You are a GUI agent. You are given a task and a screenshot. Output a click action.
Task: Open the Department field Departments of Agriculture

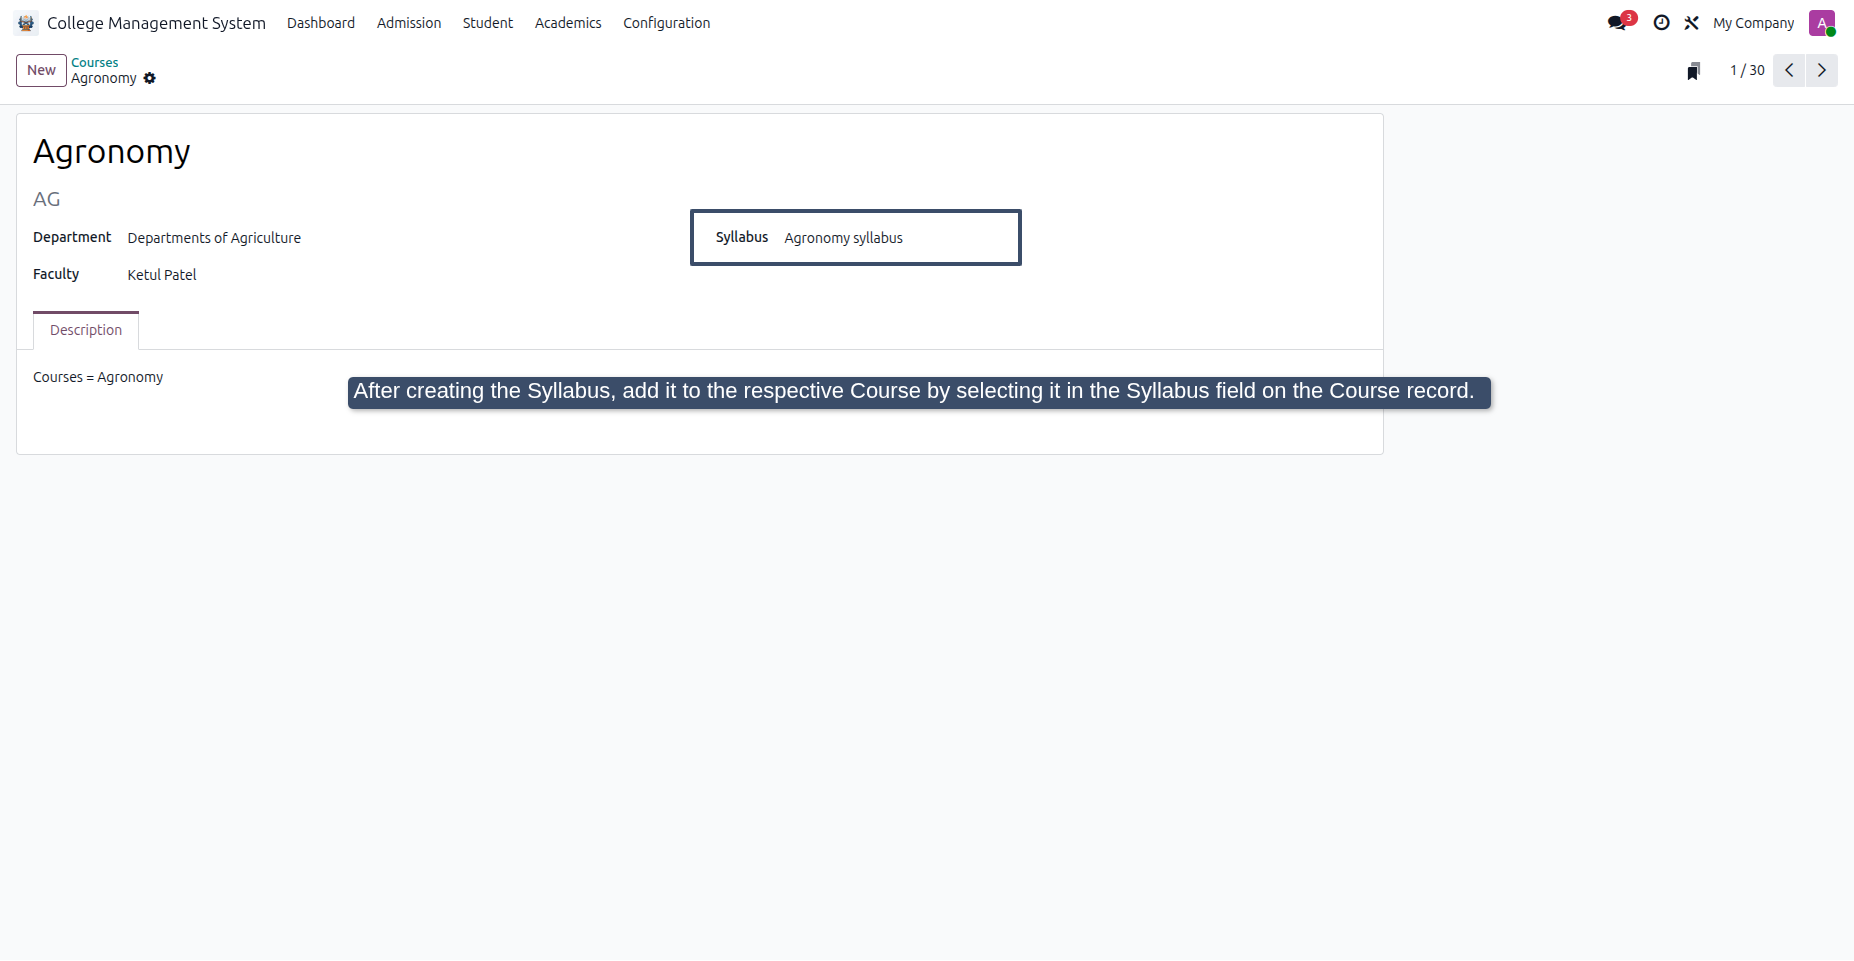coord(214,238)
